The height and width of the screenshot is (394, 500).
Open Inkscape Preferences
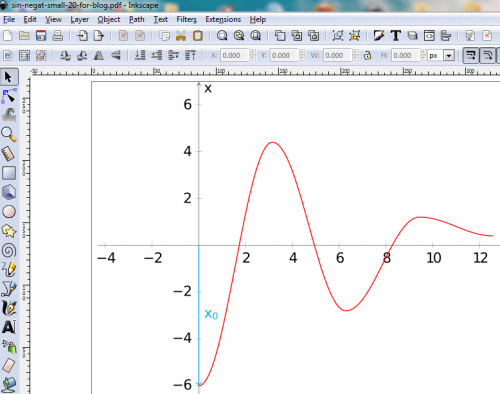[470, 36]
